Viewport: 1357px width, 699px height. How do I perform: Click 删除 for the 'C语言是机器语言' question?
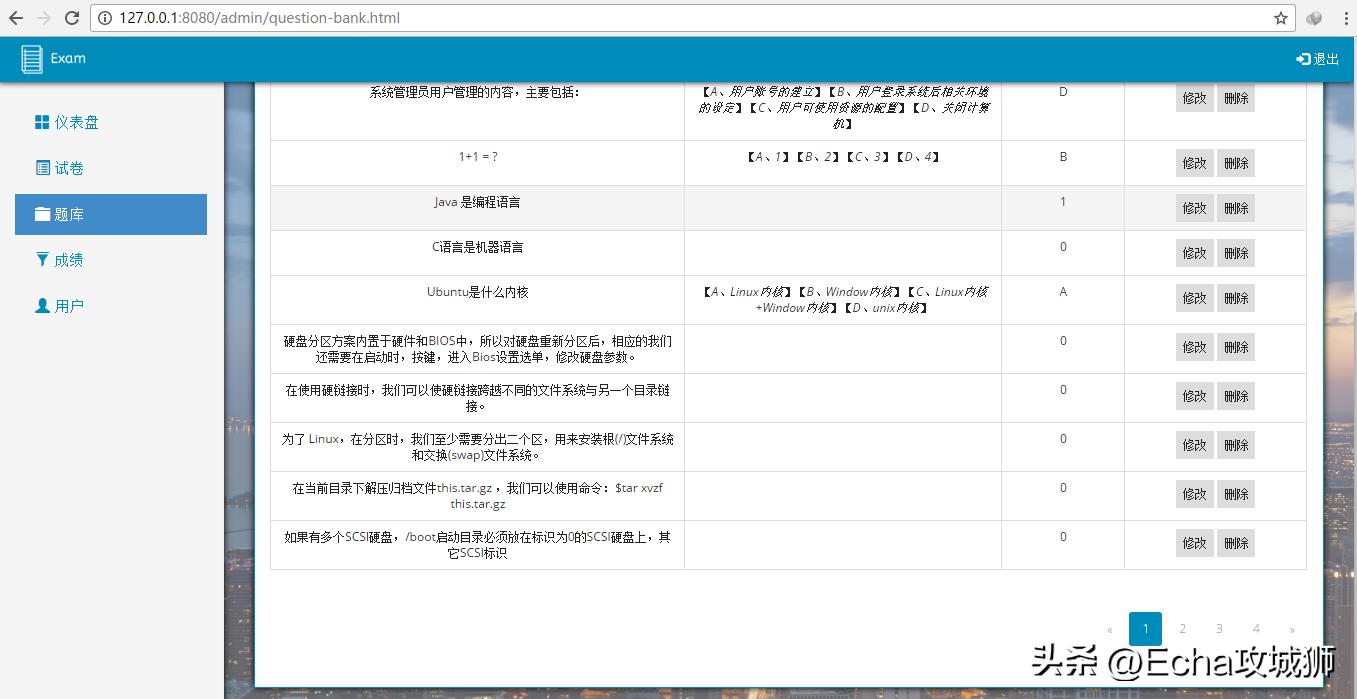pos(1236,252)
